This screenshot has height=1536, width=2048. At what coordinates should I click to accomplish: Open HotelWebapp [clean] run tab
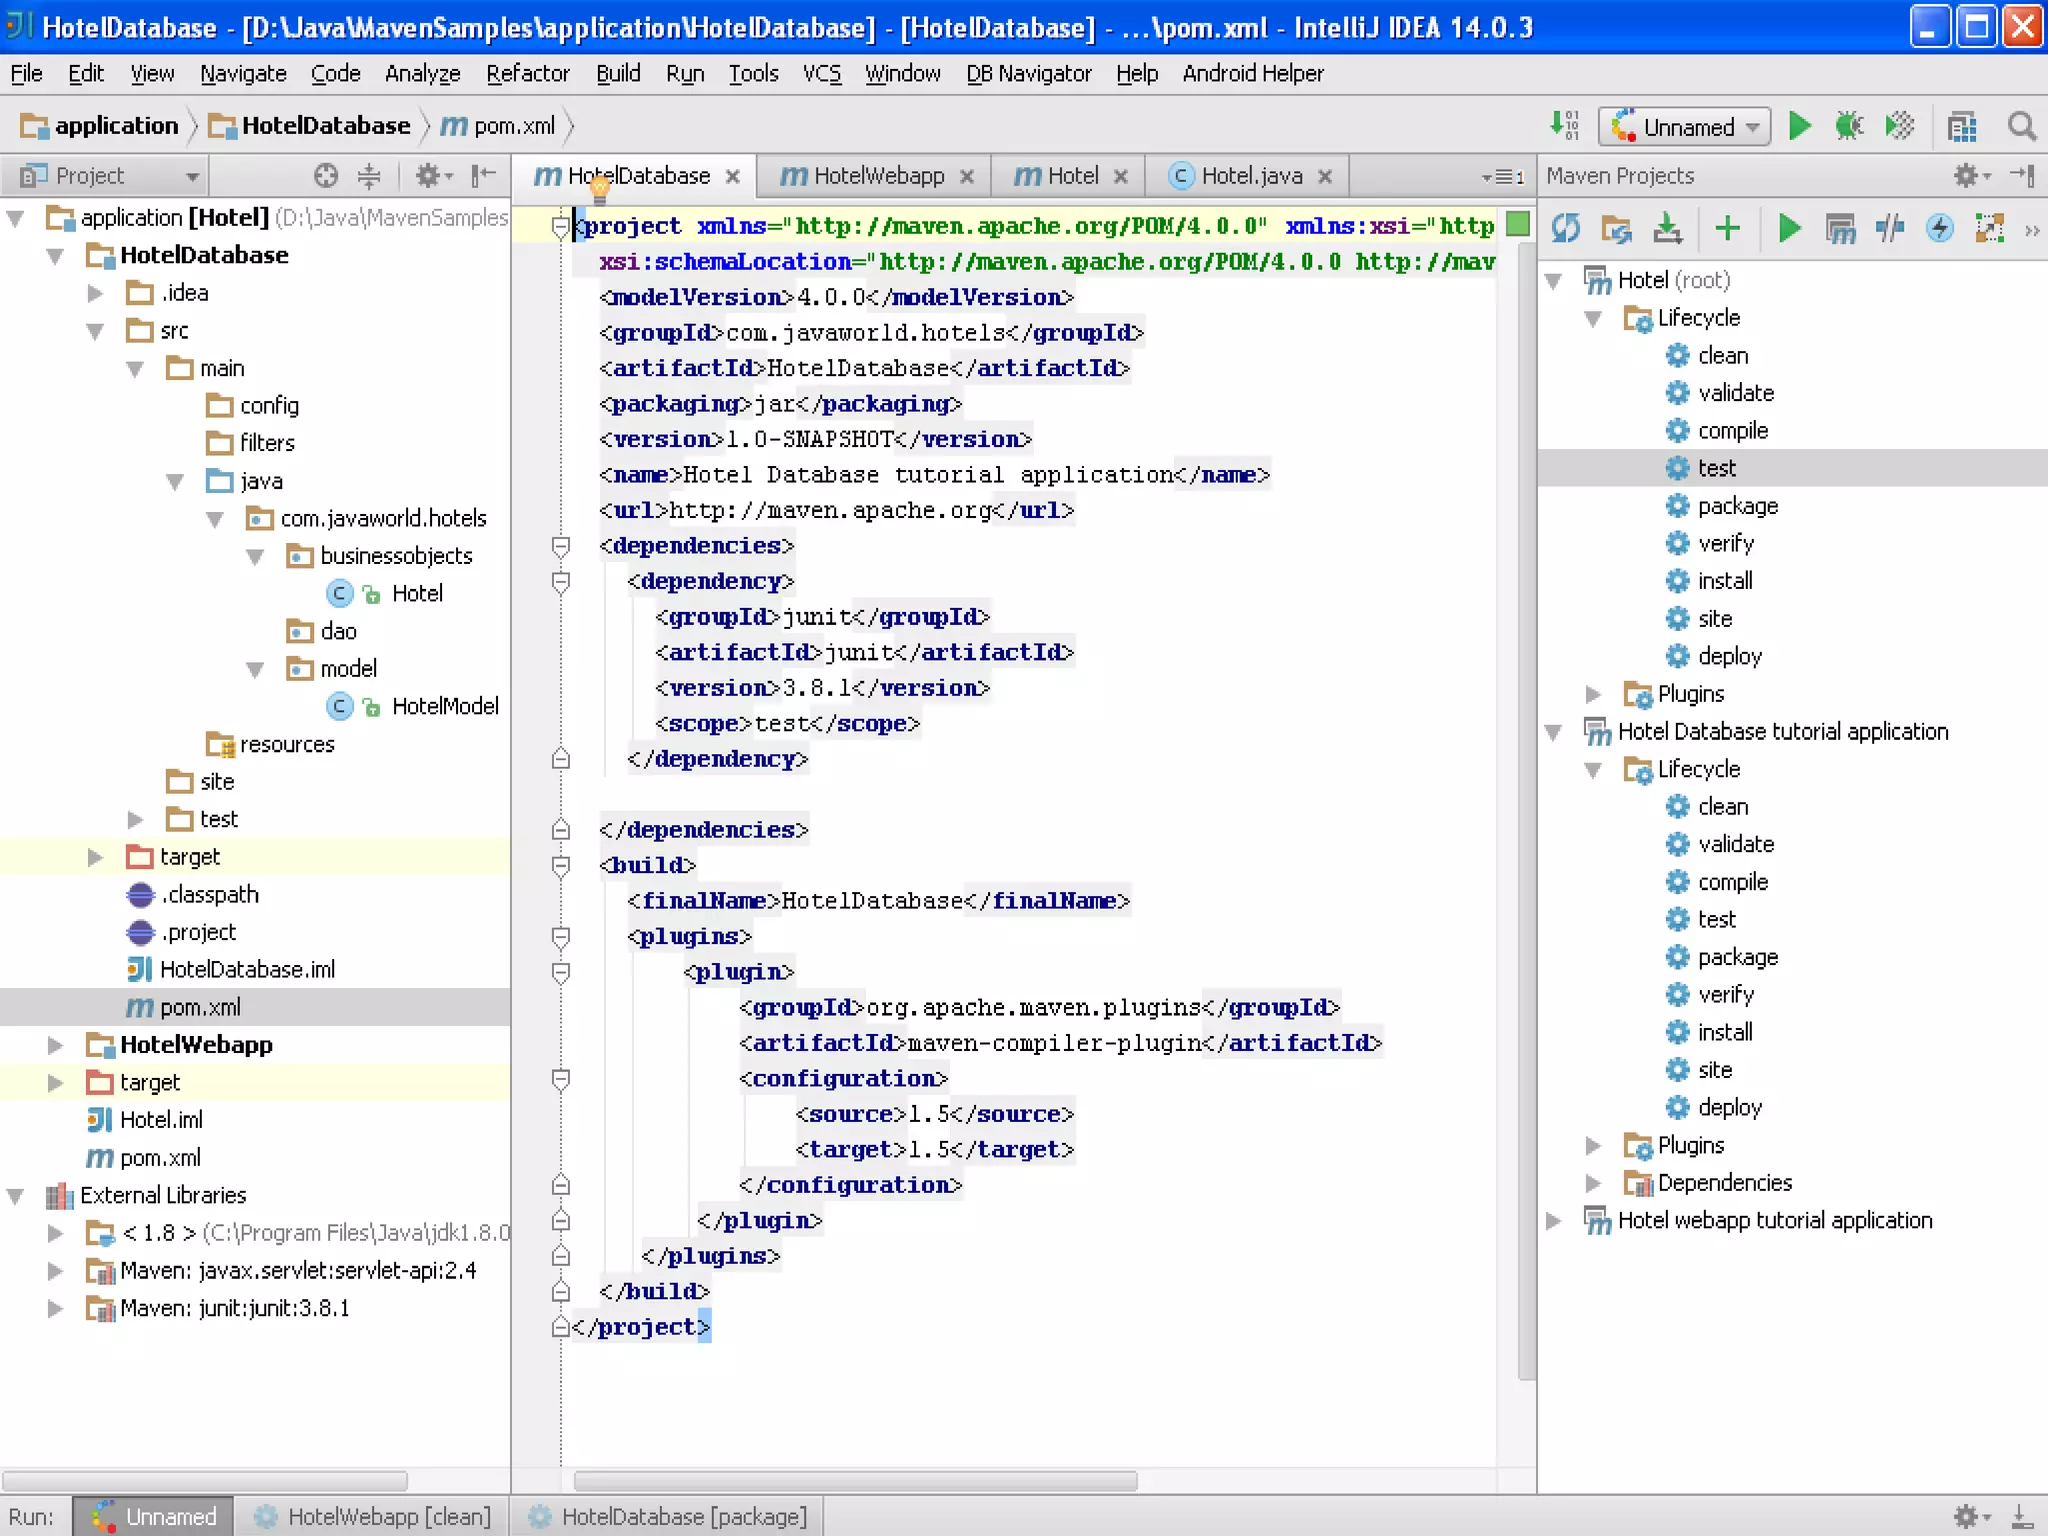click(373, 1517)
